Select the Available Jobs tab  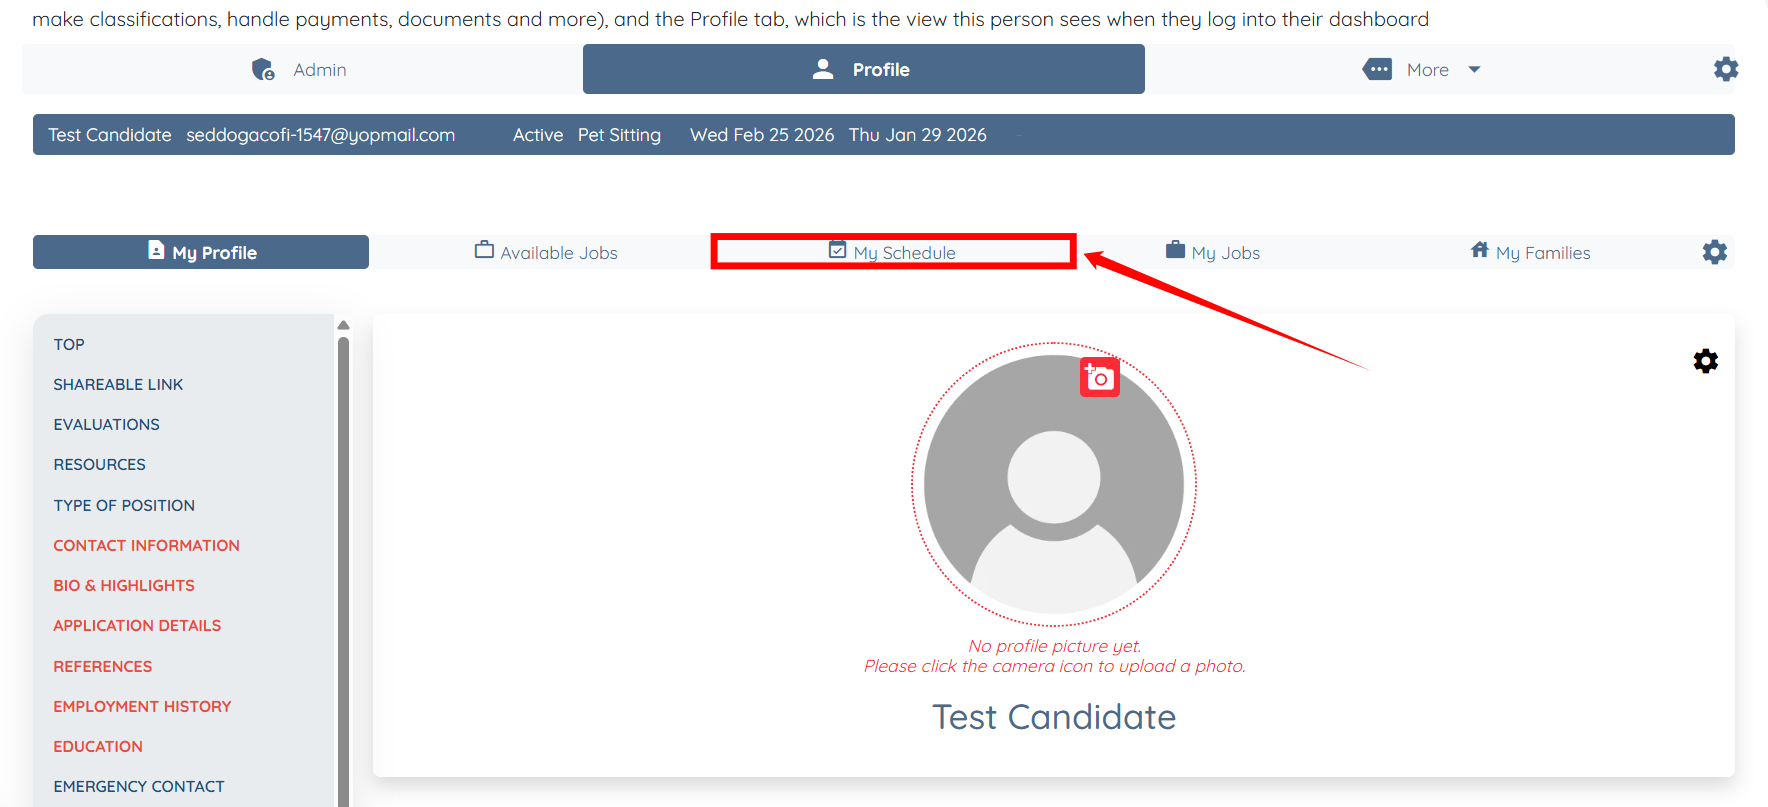[x=546, y=252]
